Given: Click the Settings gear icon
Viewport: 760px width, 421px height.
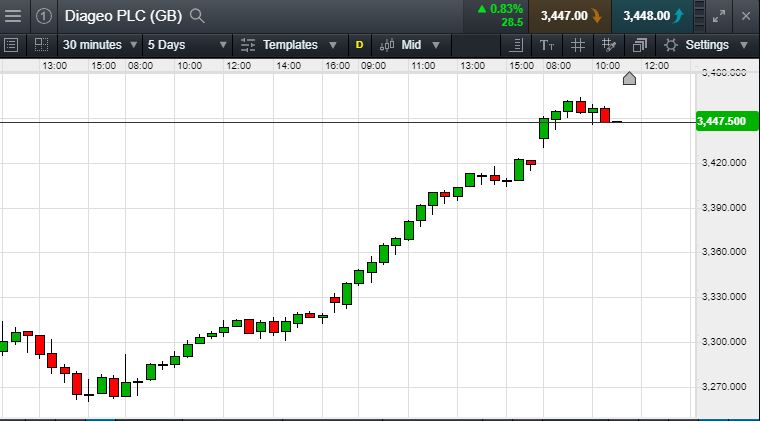Looking at the screenshot, I should coord(671,45).
